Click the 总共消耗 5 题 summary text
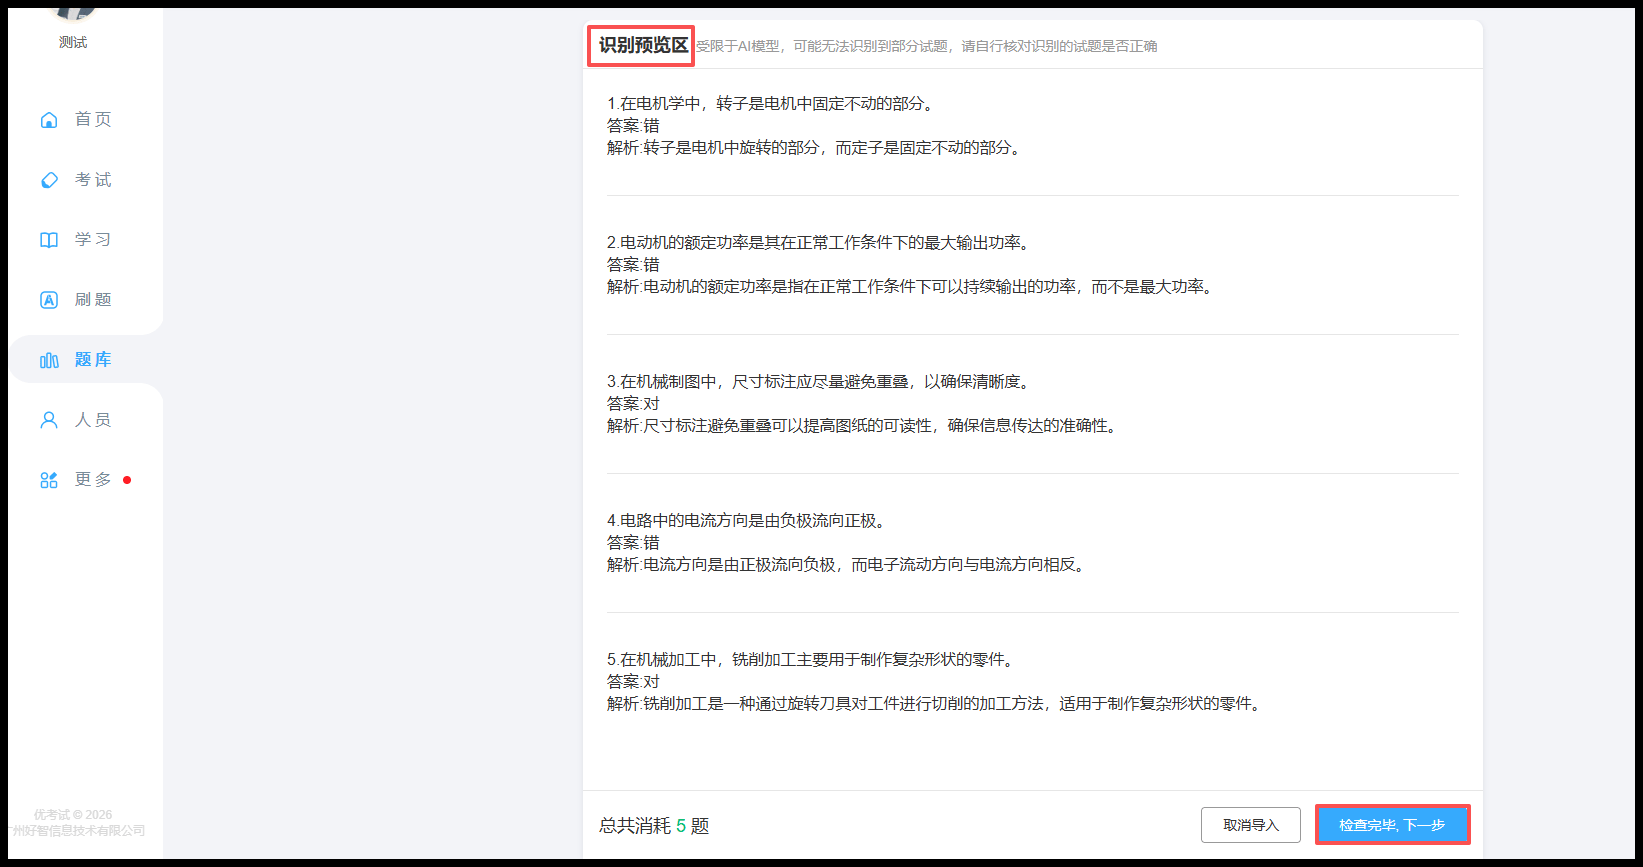Screen dimensions: 1643x867 click(x=654, y=826)
